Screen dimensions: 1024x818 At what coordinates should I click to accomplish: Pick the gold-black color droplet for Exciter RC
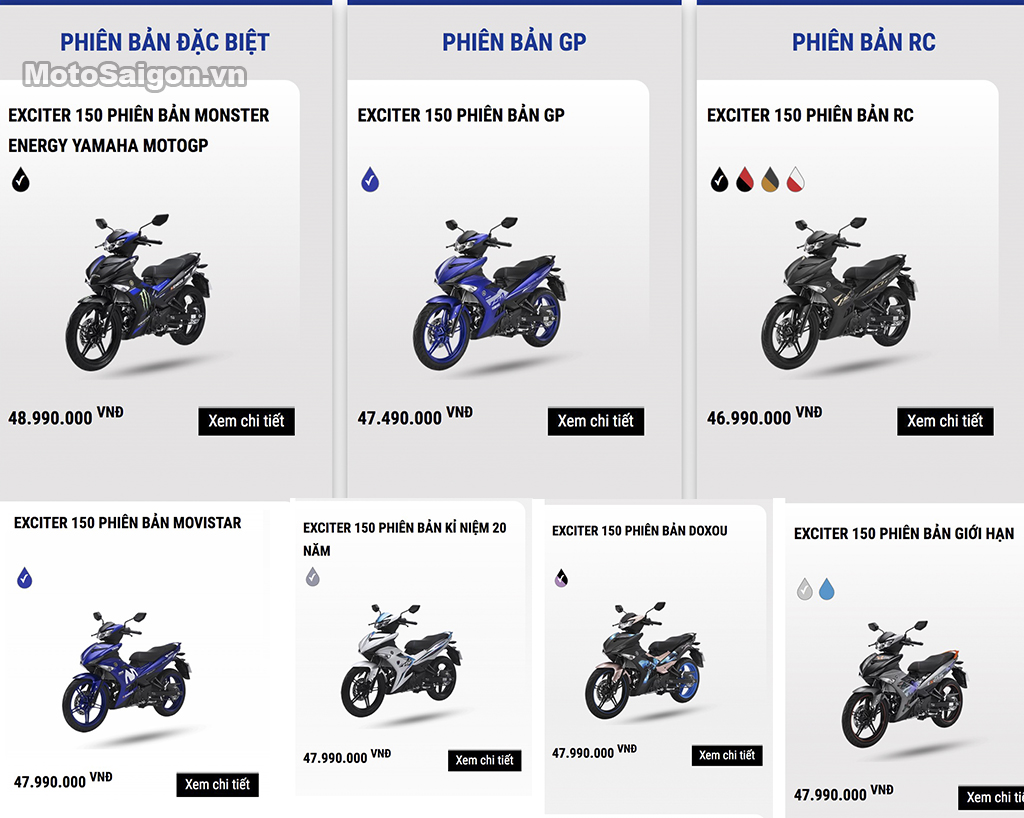tap(770, 180)
